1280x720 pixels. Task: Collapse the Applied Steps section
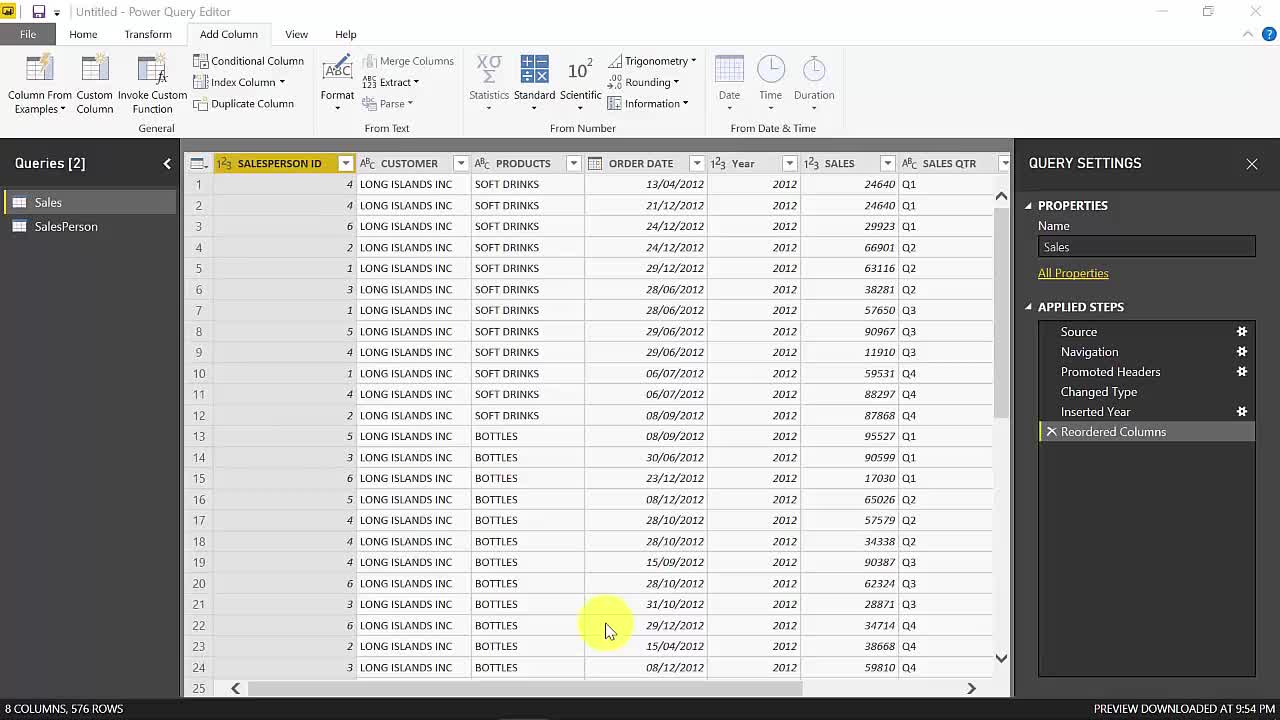click(x=1028, y=307)
